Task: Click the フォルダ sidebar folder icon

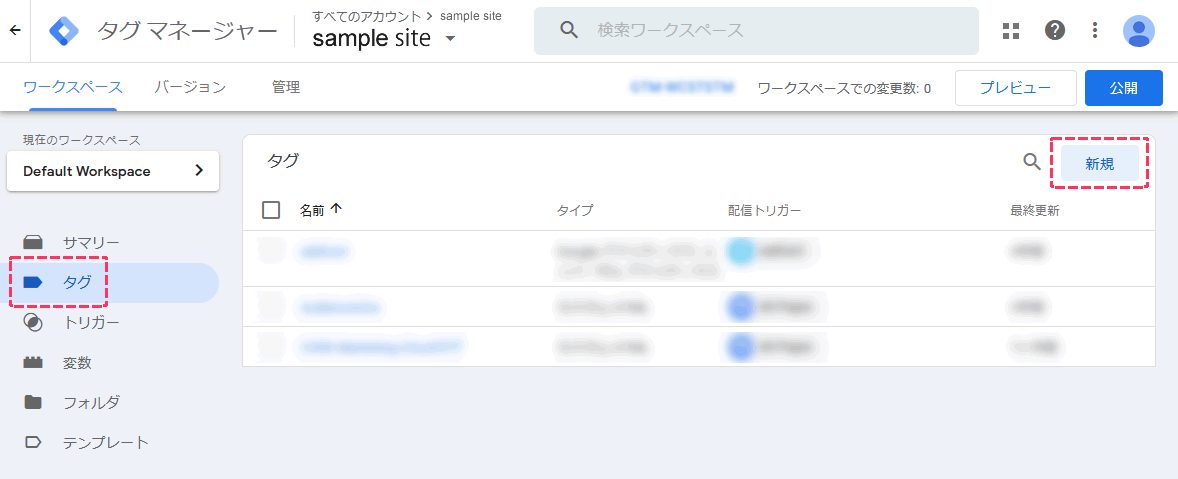Action: (33, 402)
